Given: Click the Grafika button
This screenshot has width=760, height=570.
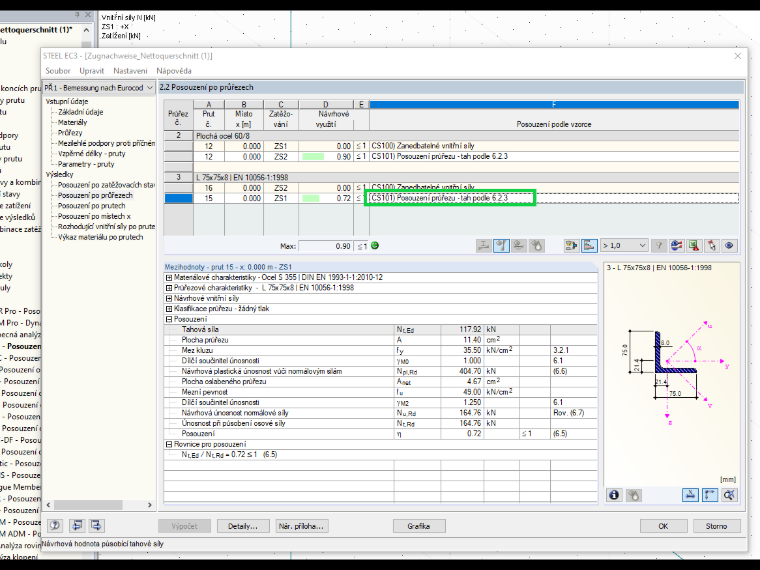Looking at the screenshot, I should pos(419,526).
